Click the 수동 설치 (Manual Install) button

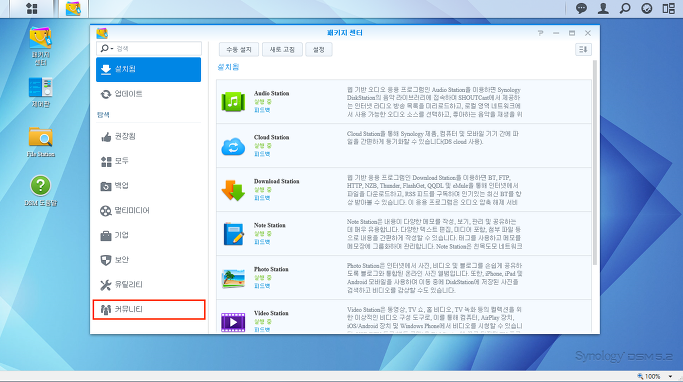coord(239,50)
